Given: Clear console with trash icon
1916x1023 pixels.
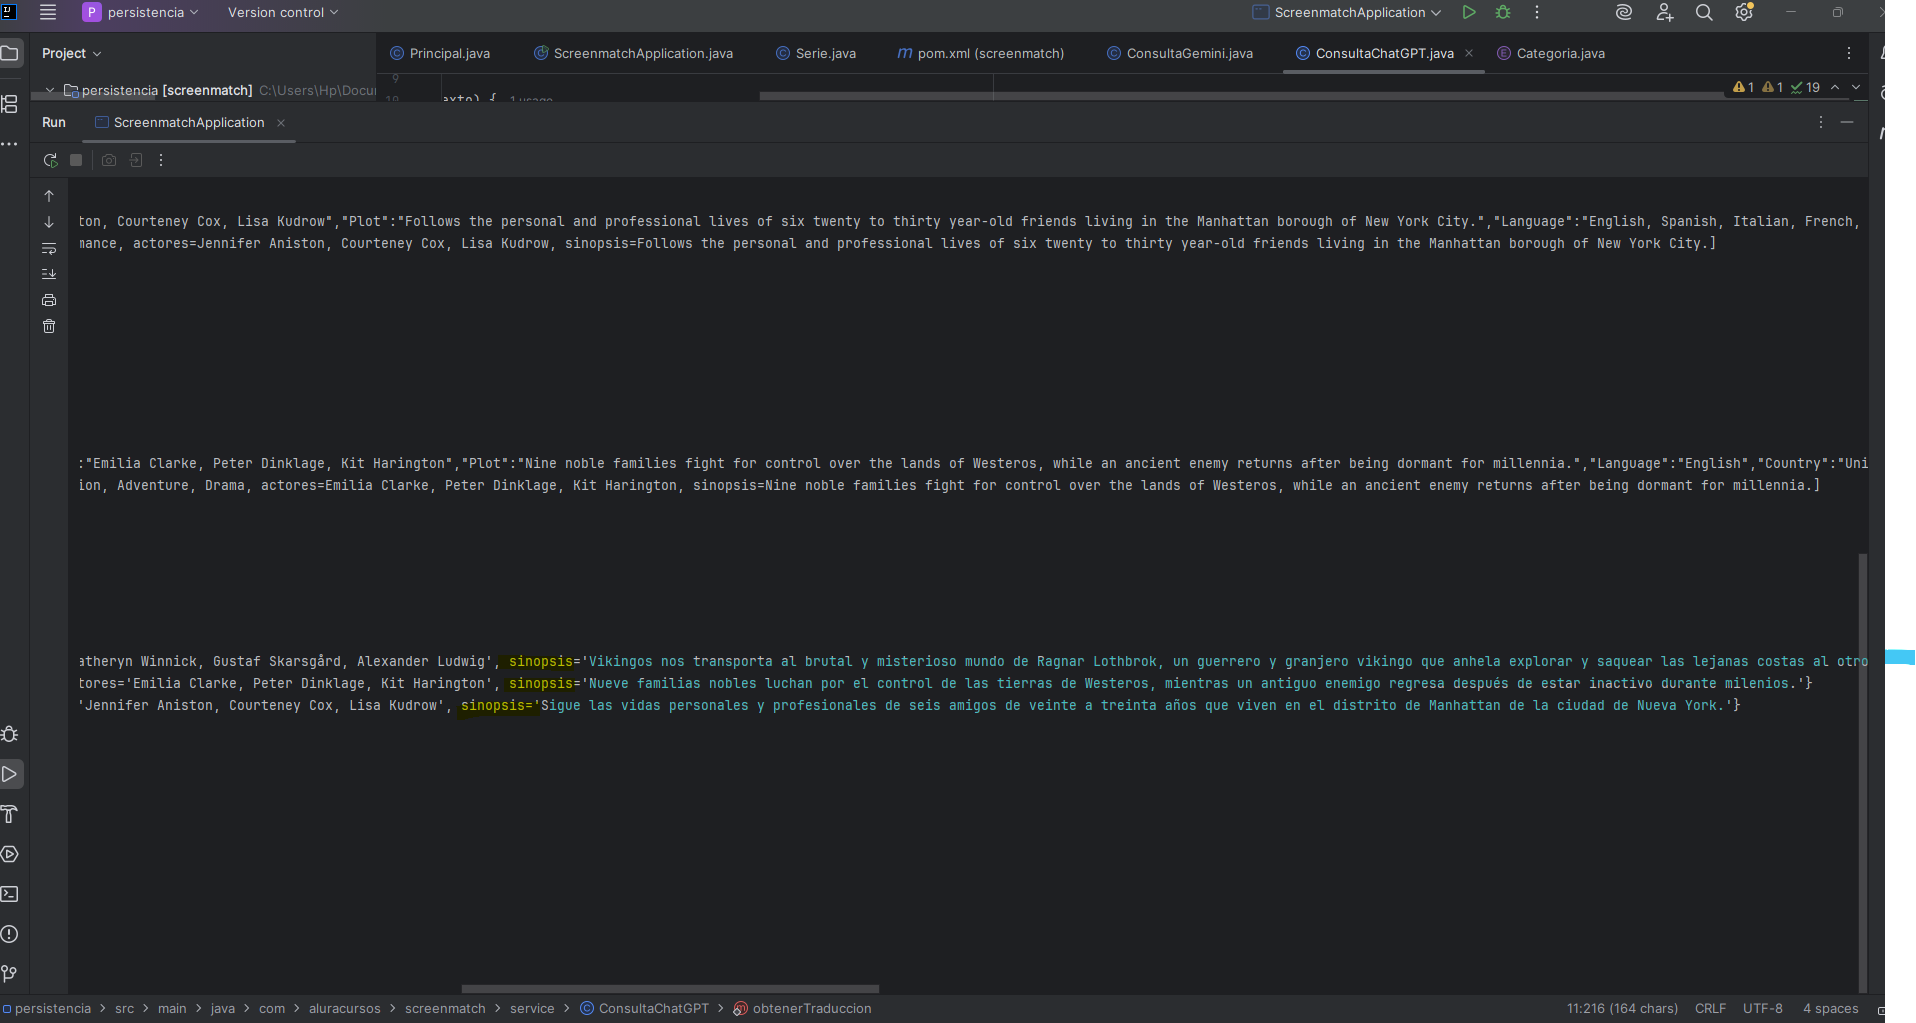Looking at the screenshot, I should (49, 326).
